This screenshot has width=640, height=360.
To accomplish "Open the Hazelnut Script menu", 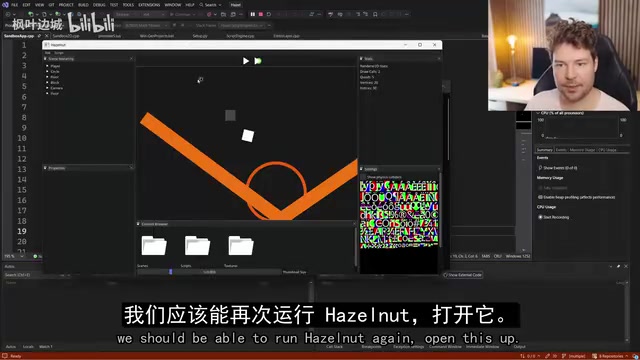I will [59, 53].
